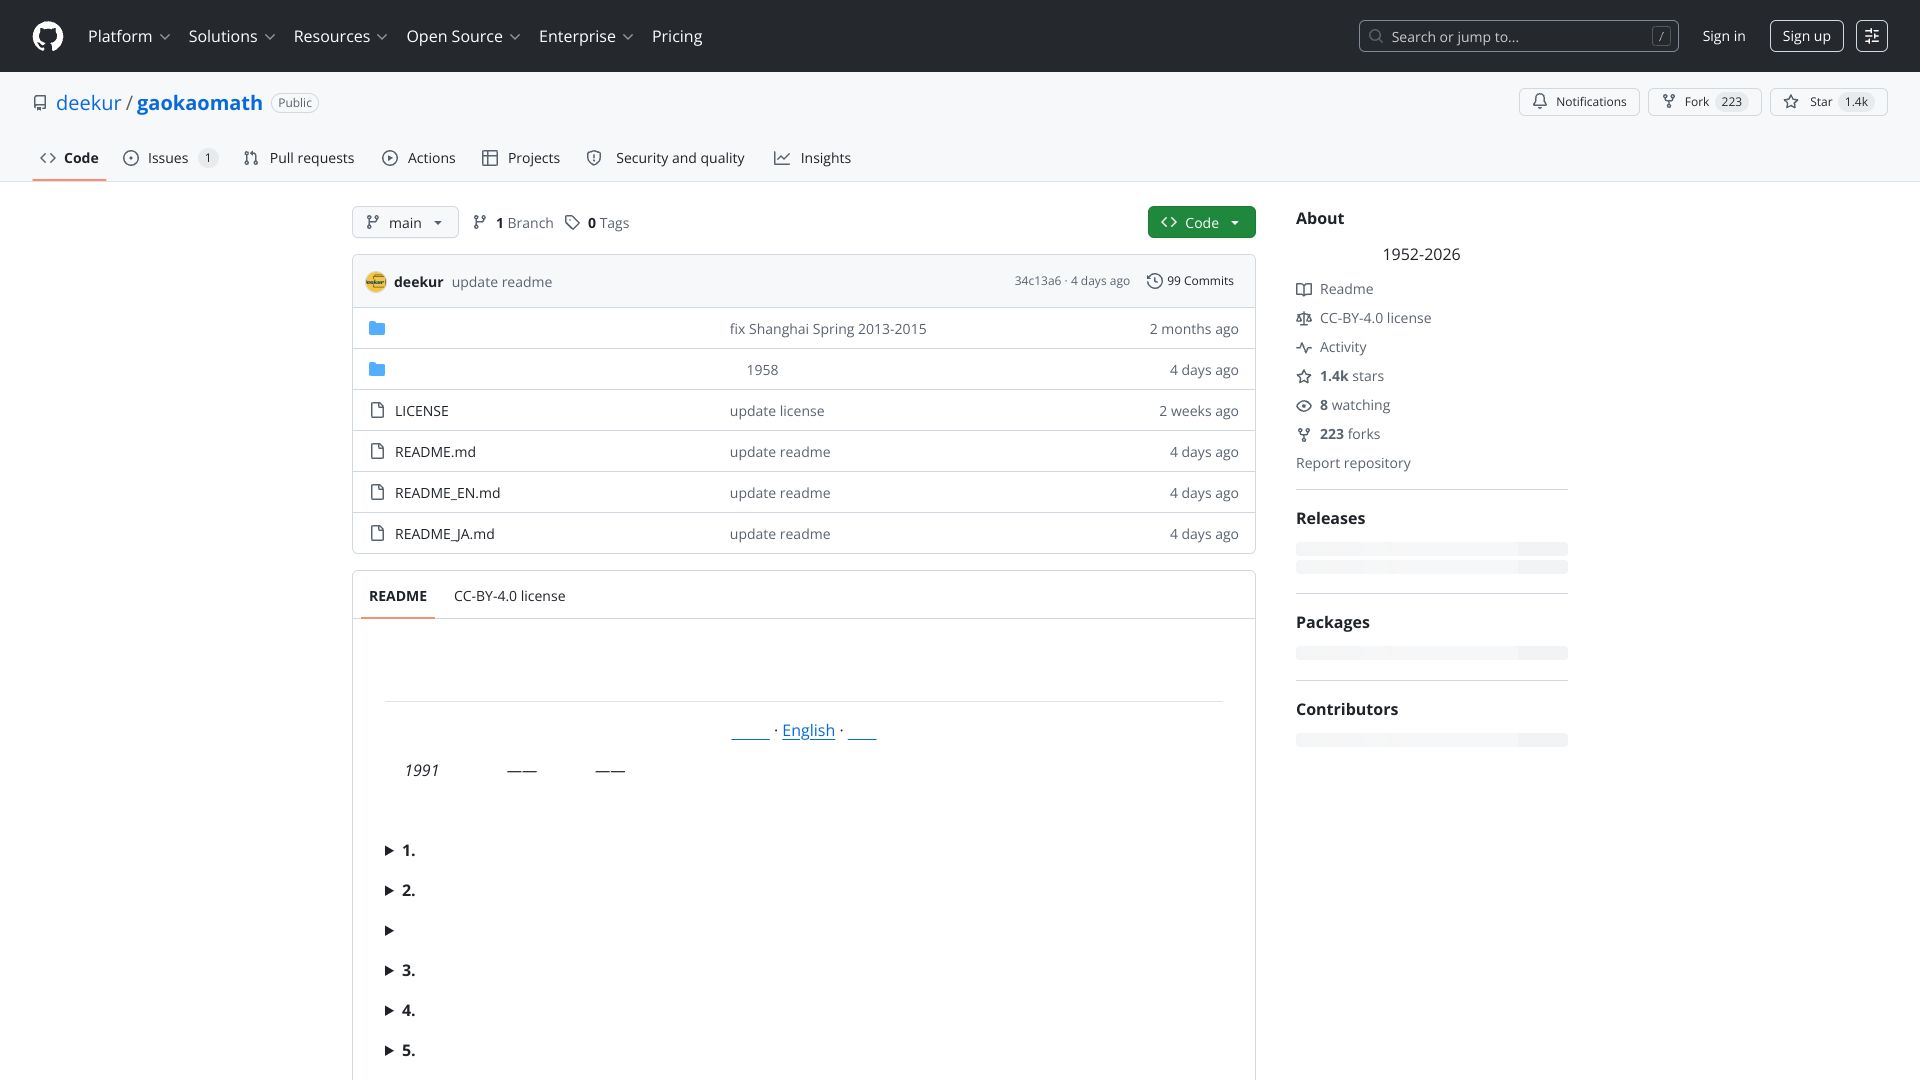Click the eye icon beside 8 watching
The image size is (1920, 1080).
(1304, 405)
